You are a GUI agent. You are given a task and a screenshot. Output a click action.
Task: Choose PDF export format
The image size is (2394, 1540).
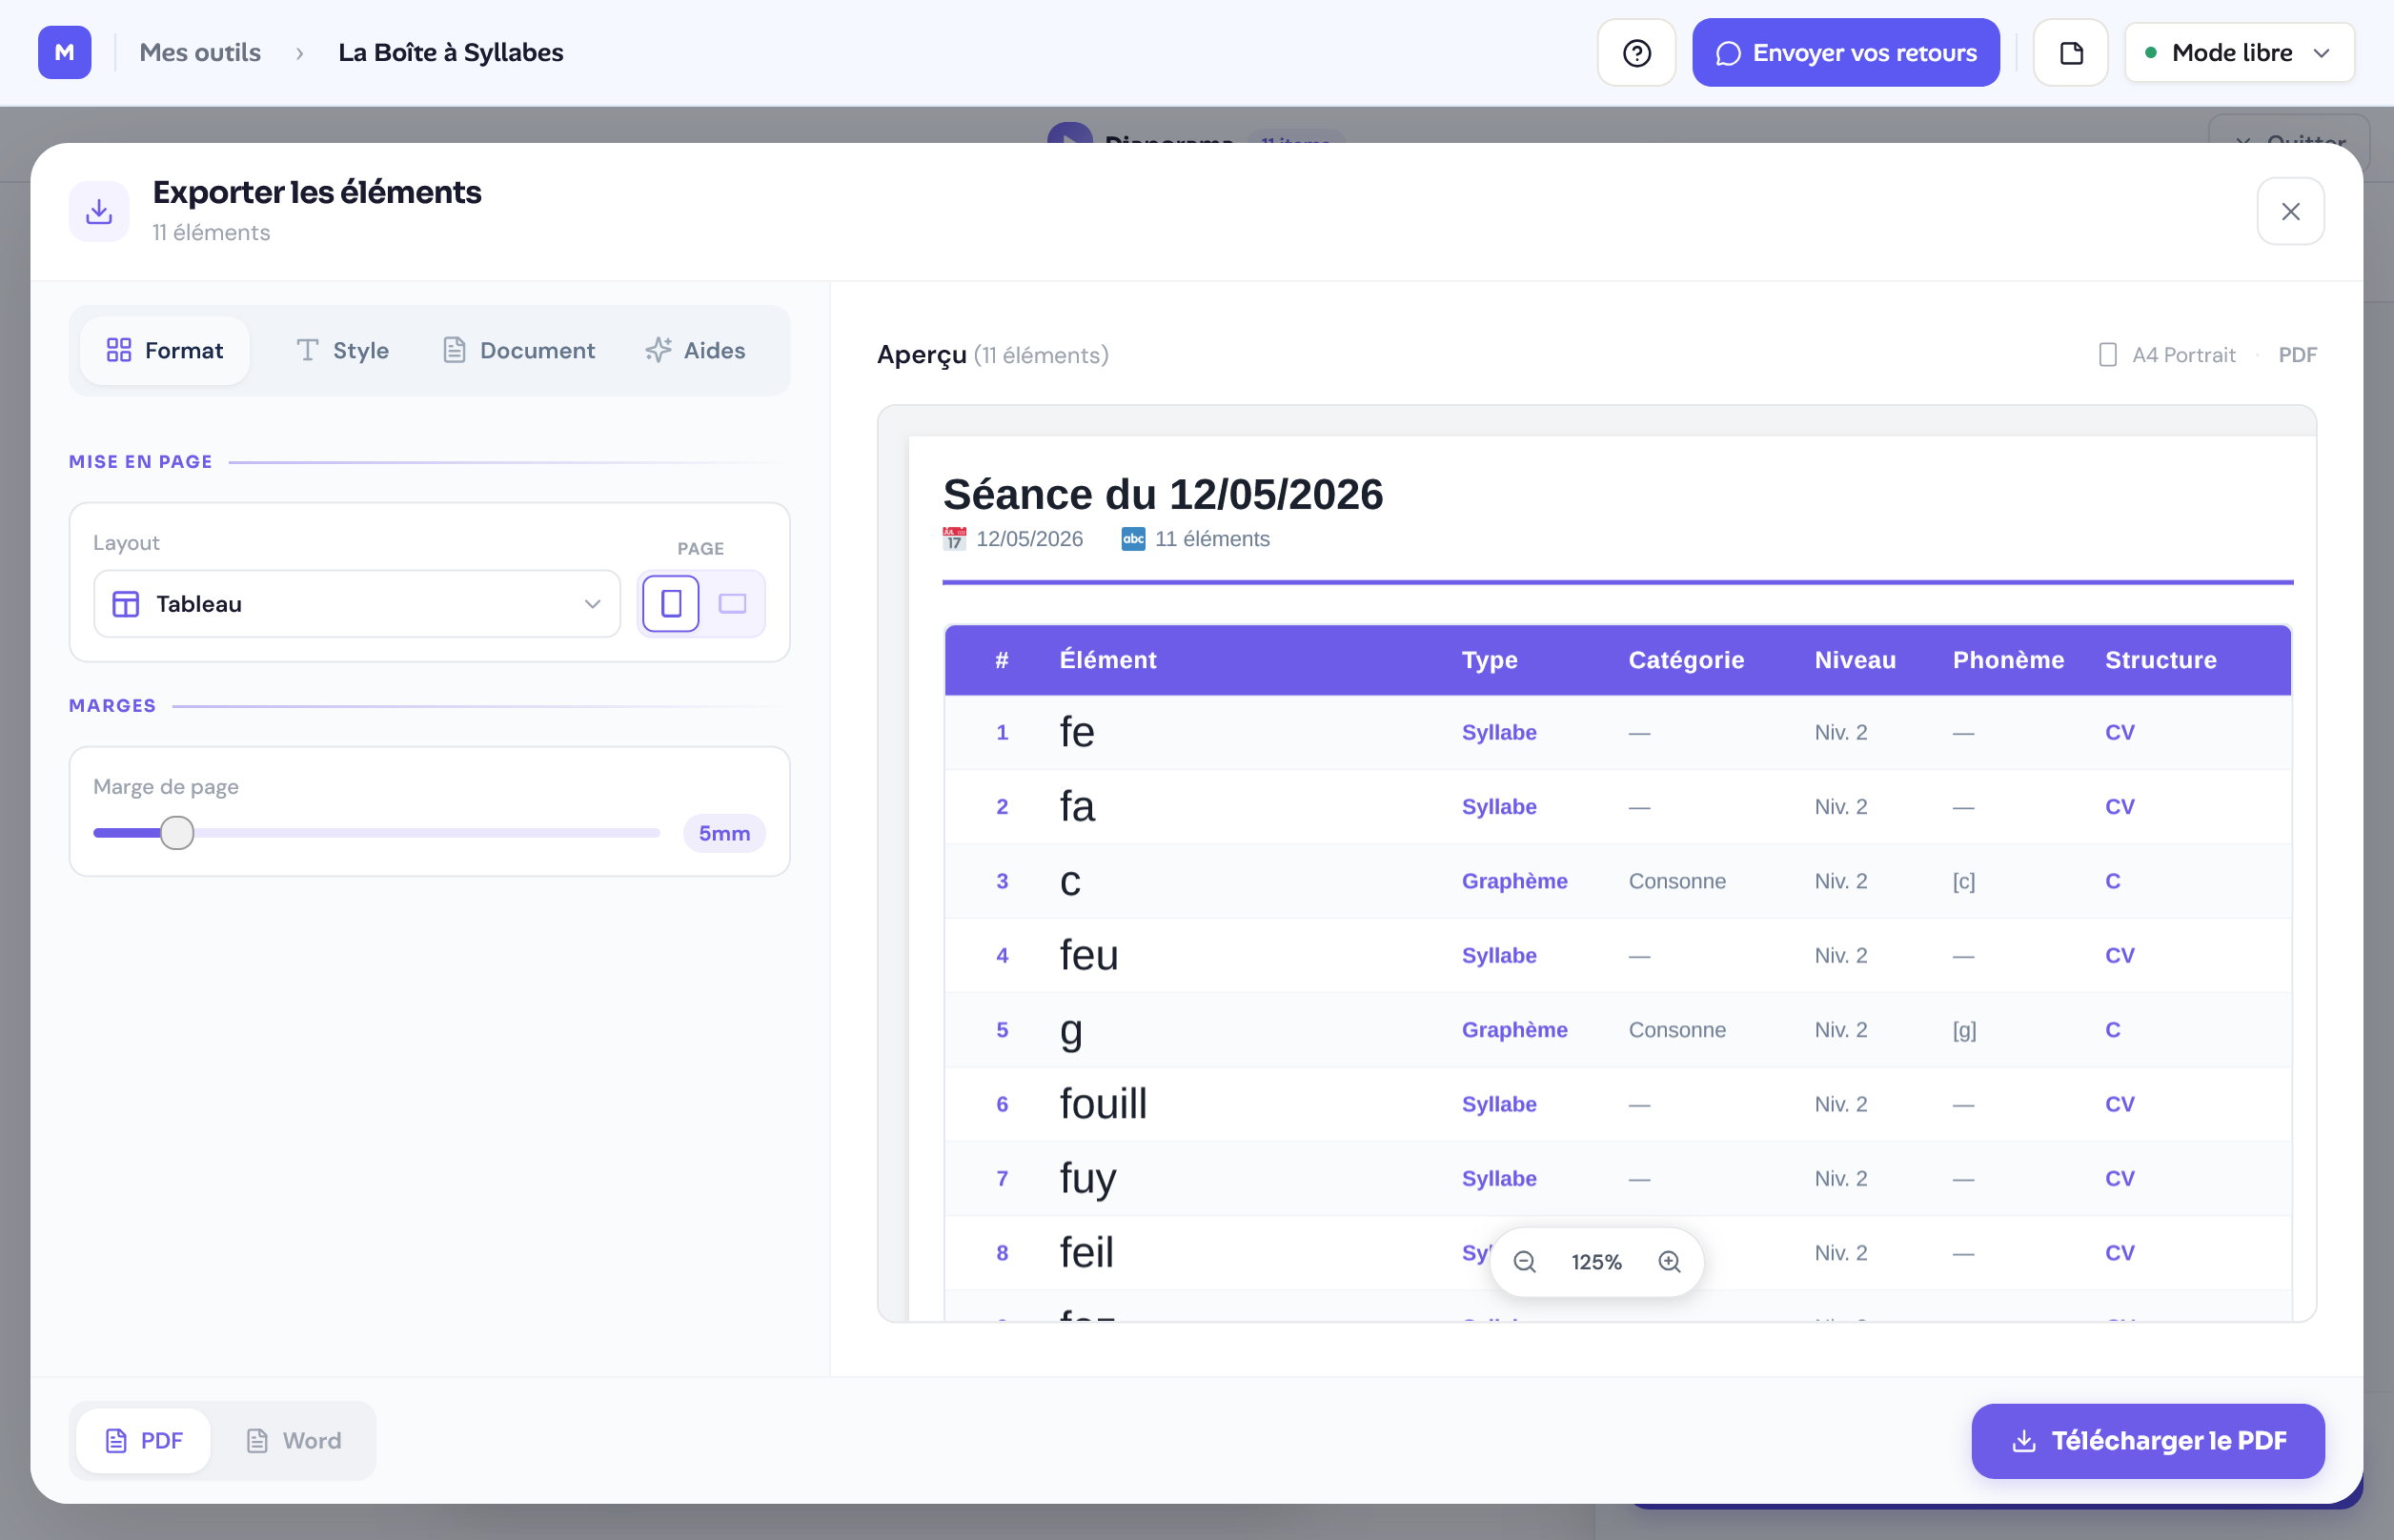[144, 1440]
